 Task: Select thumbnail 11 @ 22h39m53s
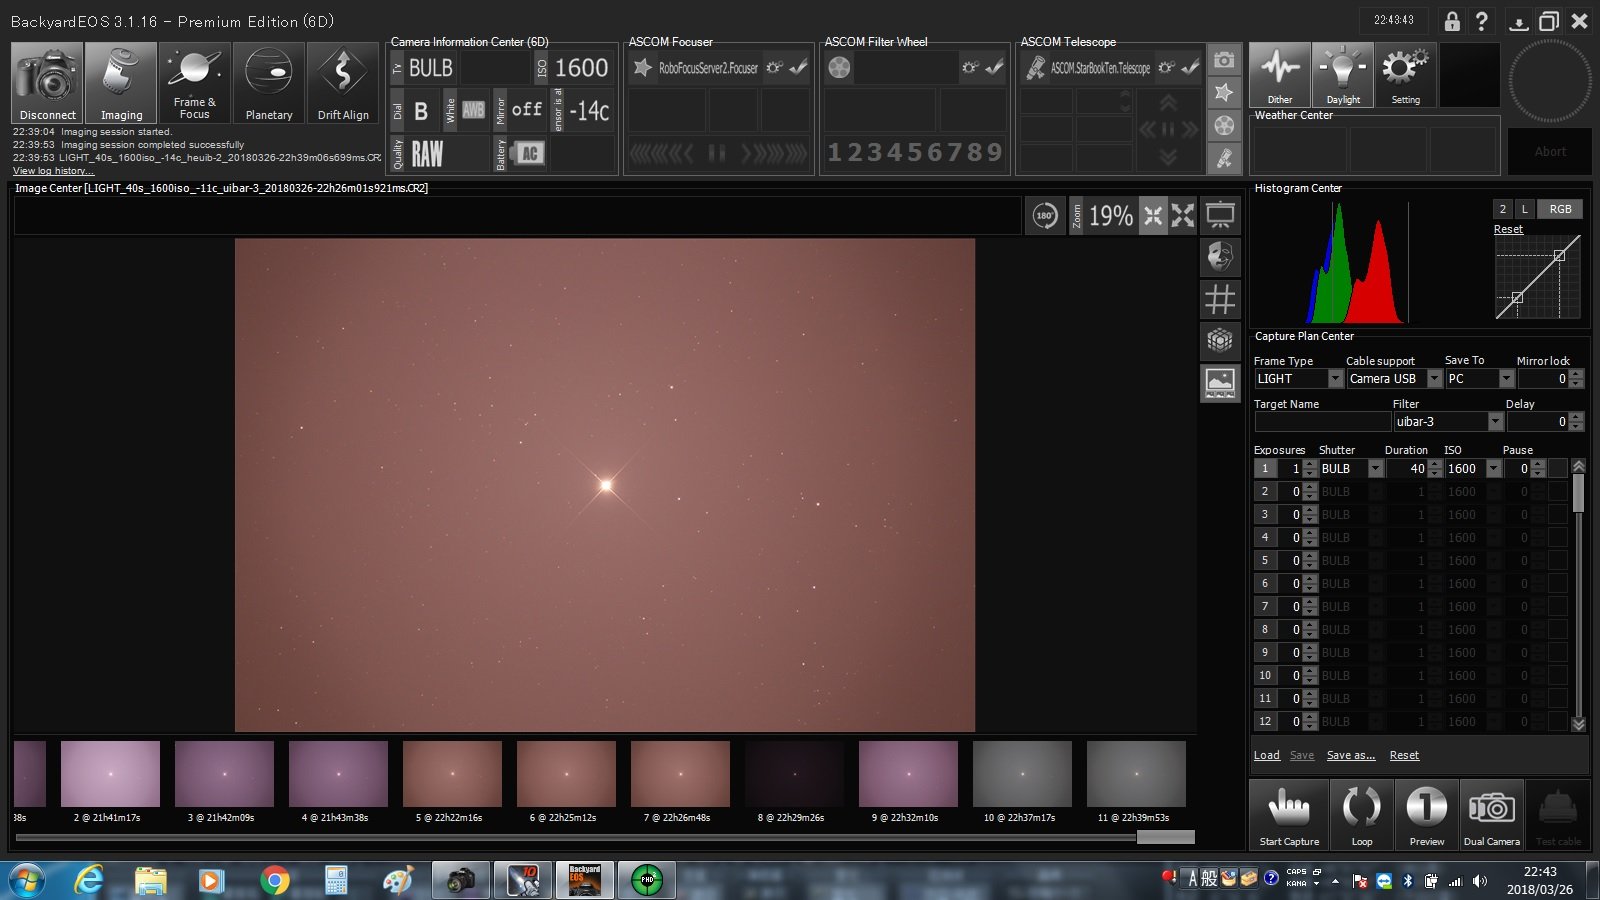coord(1136,774)
